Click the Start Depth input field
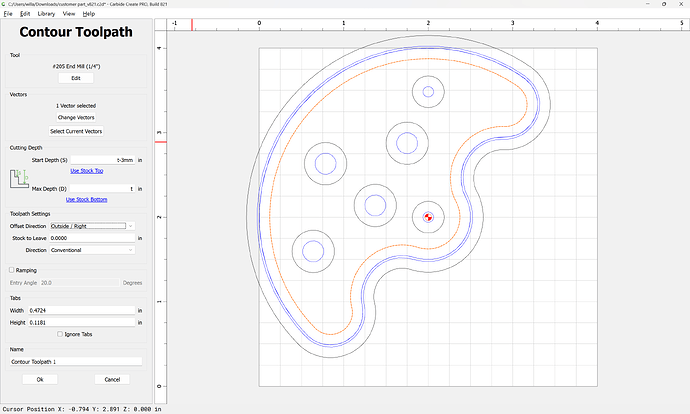The image size is (690, 414). point(102,160)
